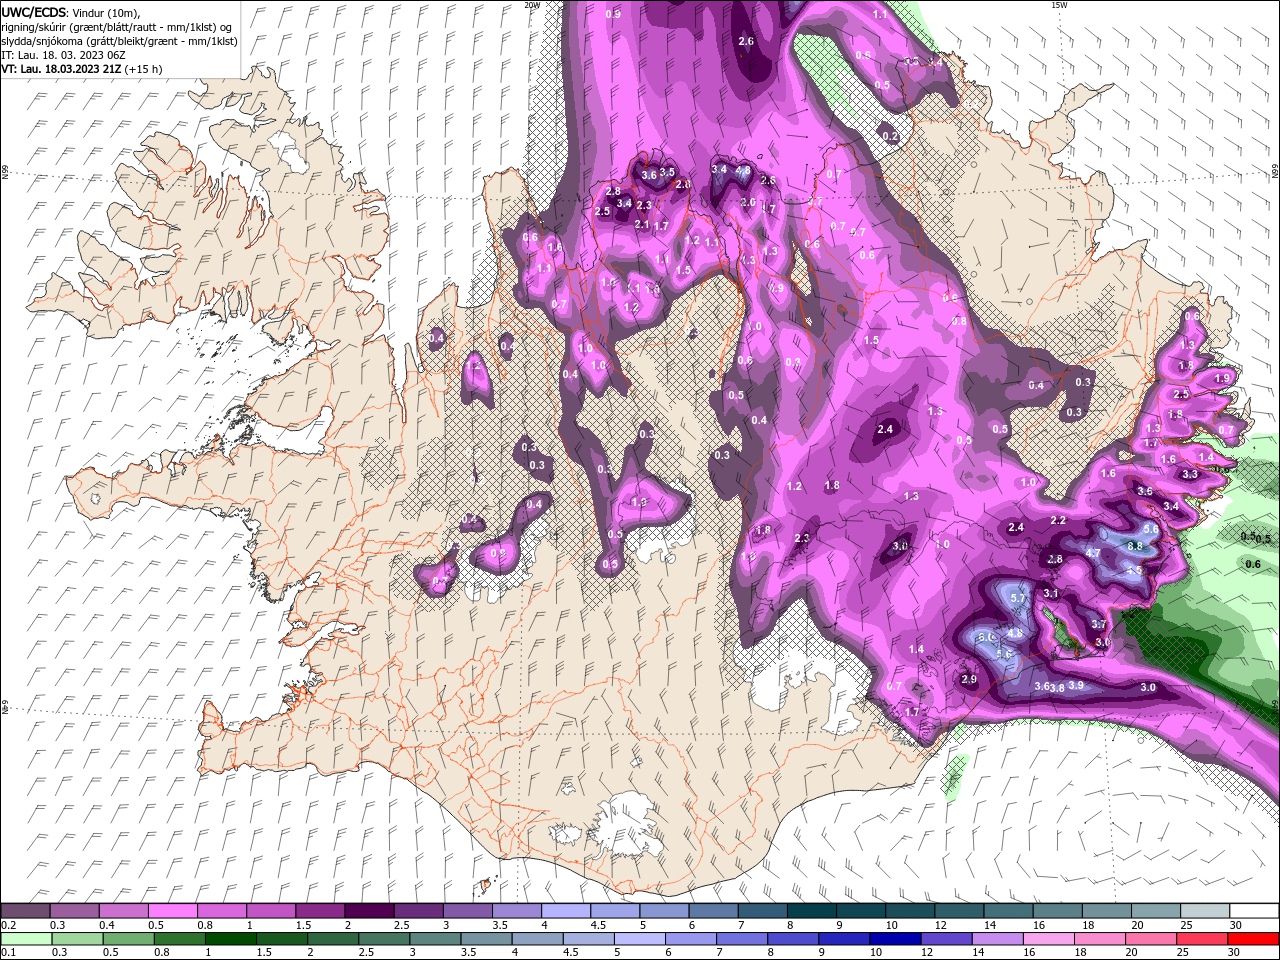1280x960 pixels.
Task: Click the 8.8 precipitation value on the map
Action: [x=1135, y=547]
